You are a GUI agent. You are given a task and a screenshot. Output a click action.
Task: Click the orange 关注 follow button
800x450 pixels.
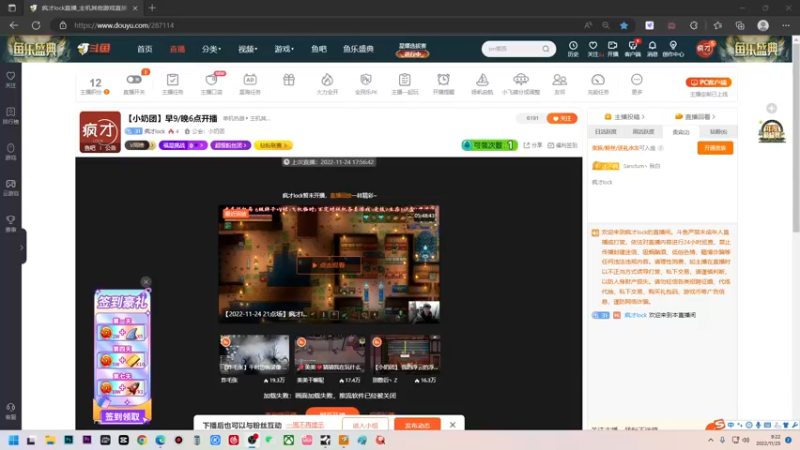point(562,118)
